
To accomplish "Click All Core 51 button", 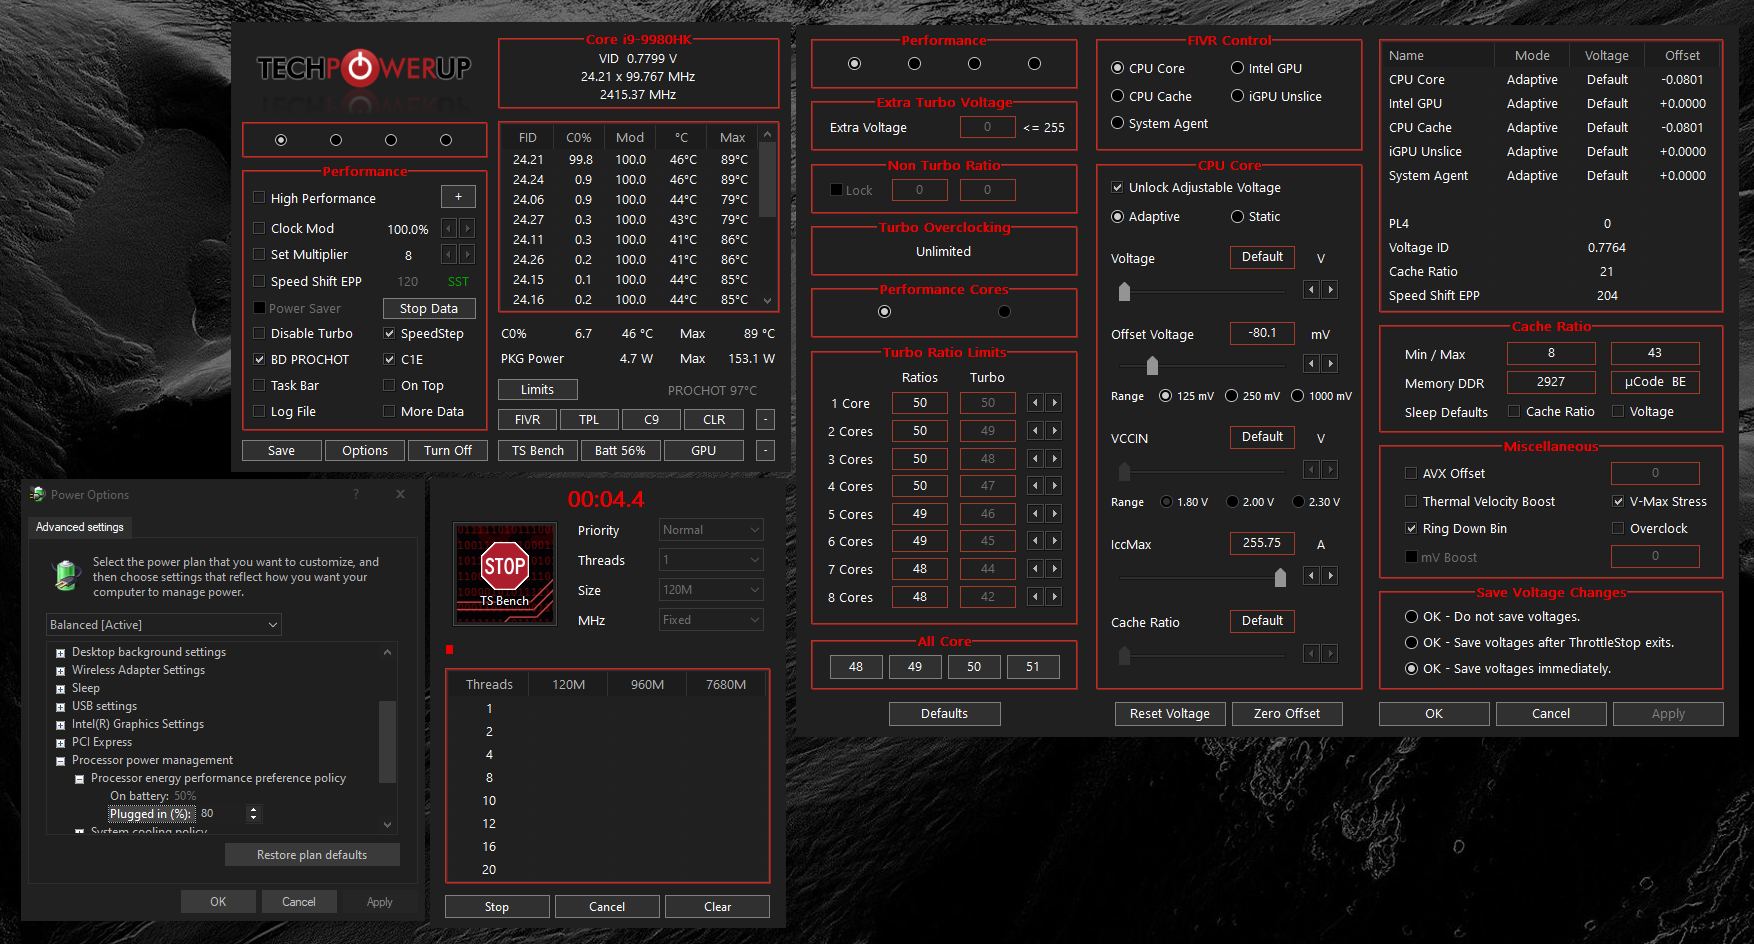I will tap(1033, 666).
